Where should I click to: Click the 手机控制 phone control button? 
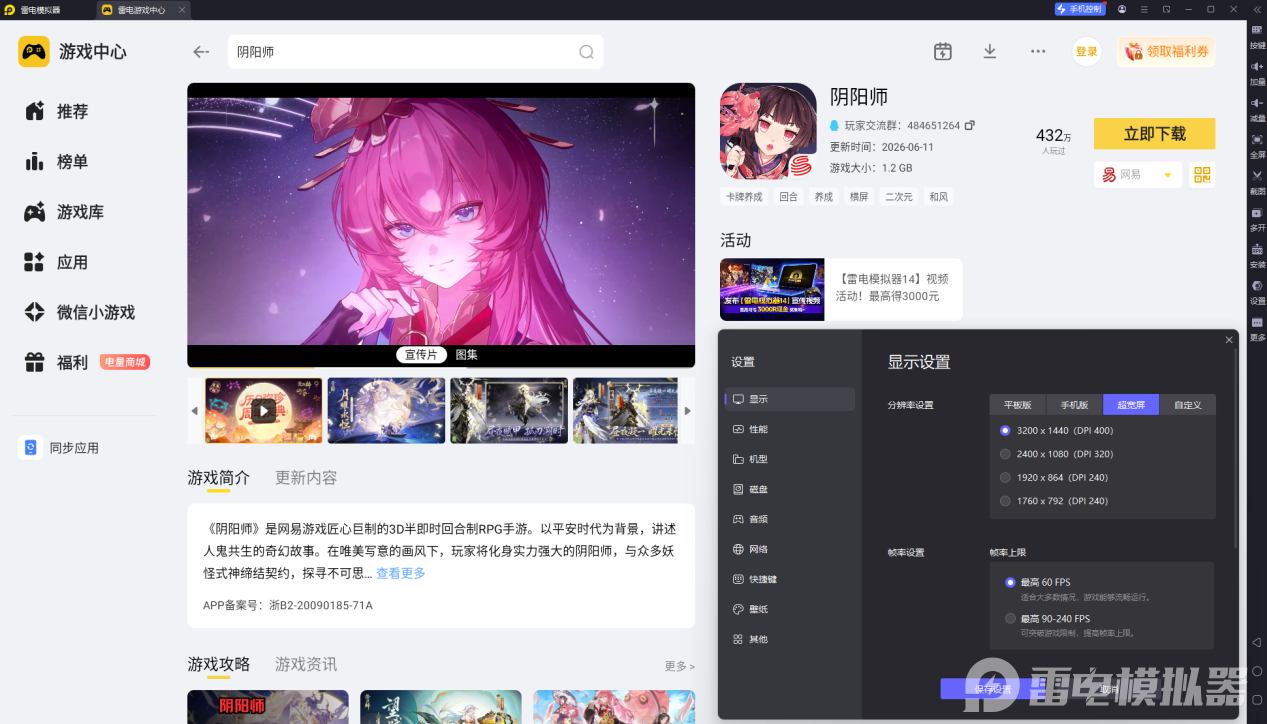point(1080,9)
